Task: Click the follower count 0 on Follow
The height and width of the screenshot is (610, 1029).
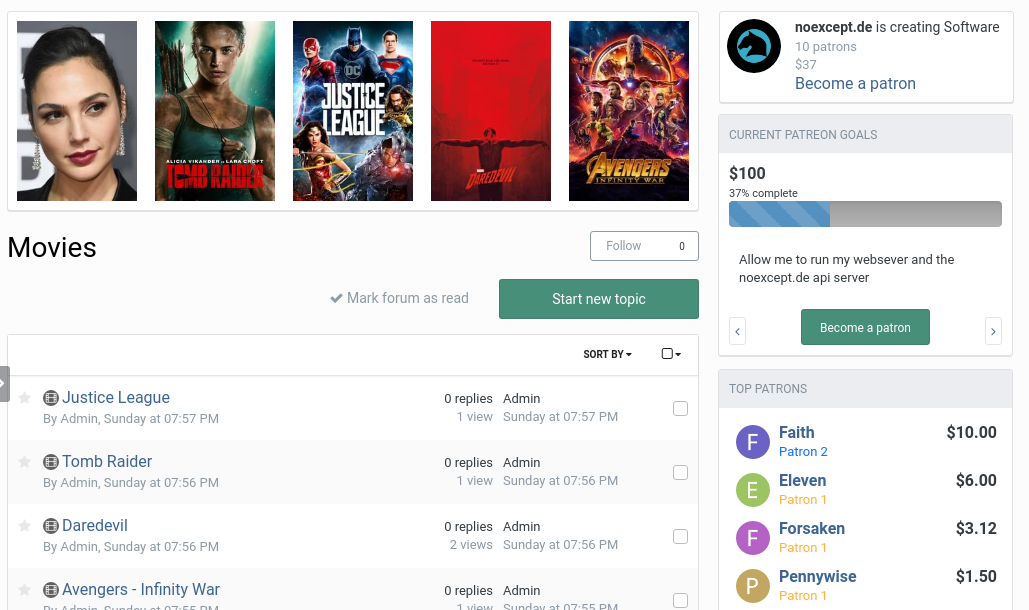Action: tap(681, 246)
